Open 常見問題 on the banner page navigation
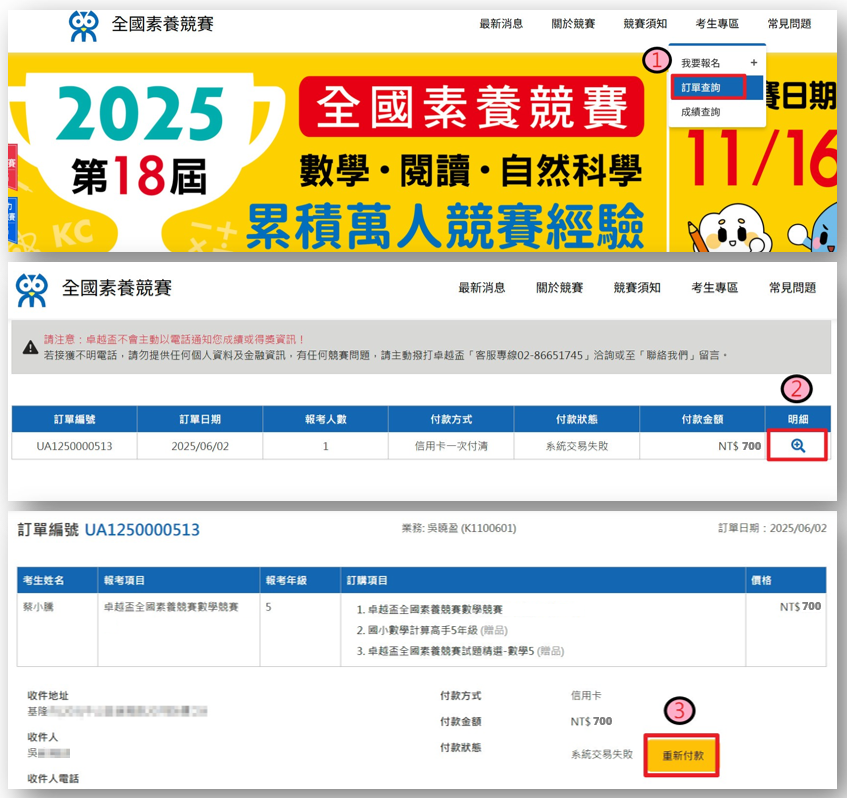 point(789,24)
